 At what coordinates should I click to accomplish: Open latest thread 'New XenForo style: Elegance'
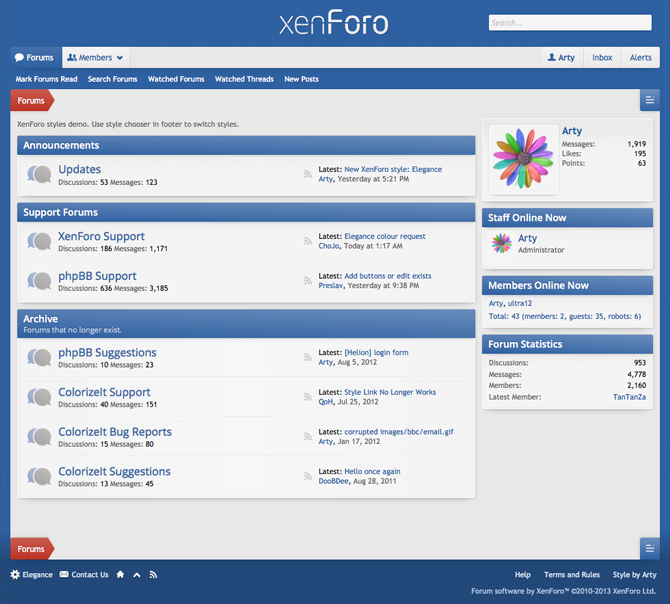pyautogui.click(x=393, y=169)
